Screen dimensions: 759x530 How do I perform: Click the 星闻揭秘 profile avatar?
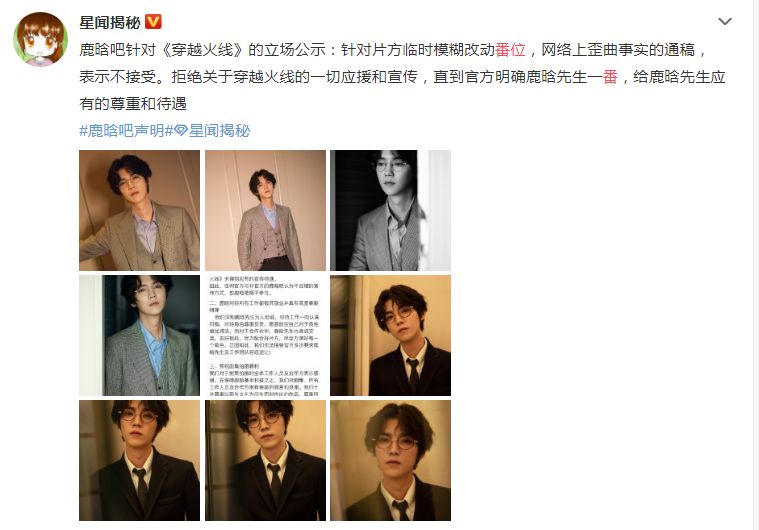point(41,39)
